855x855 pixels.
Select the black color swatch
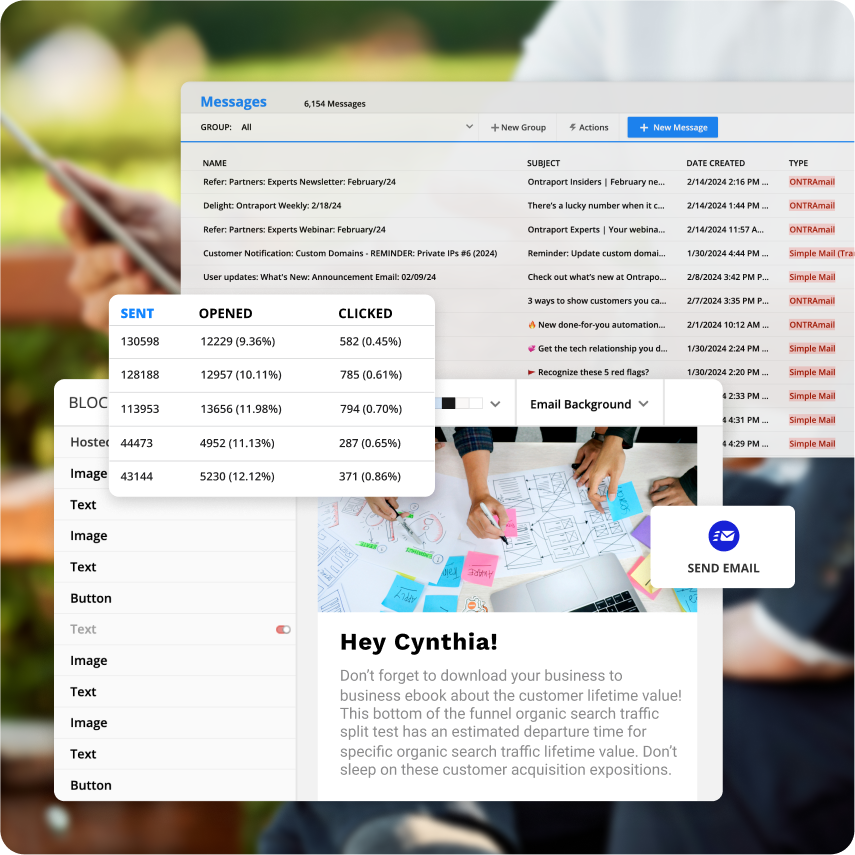pos(448,402)
